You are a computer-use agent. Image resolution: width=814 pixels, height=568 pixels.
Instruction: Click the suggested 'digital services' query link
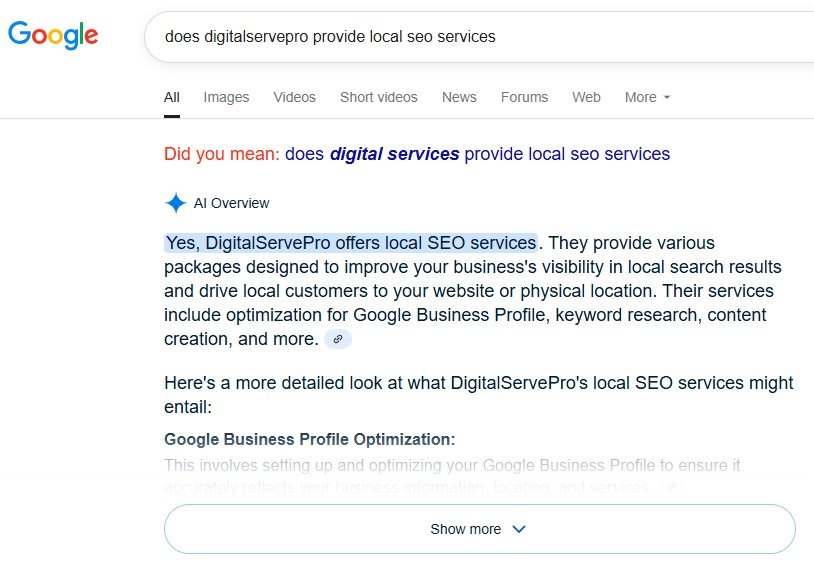(477, 154)
